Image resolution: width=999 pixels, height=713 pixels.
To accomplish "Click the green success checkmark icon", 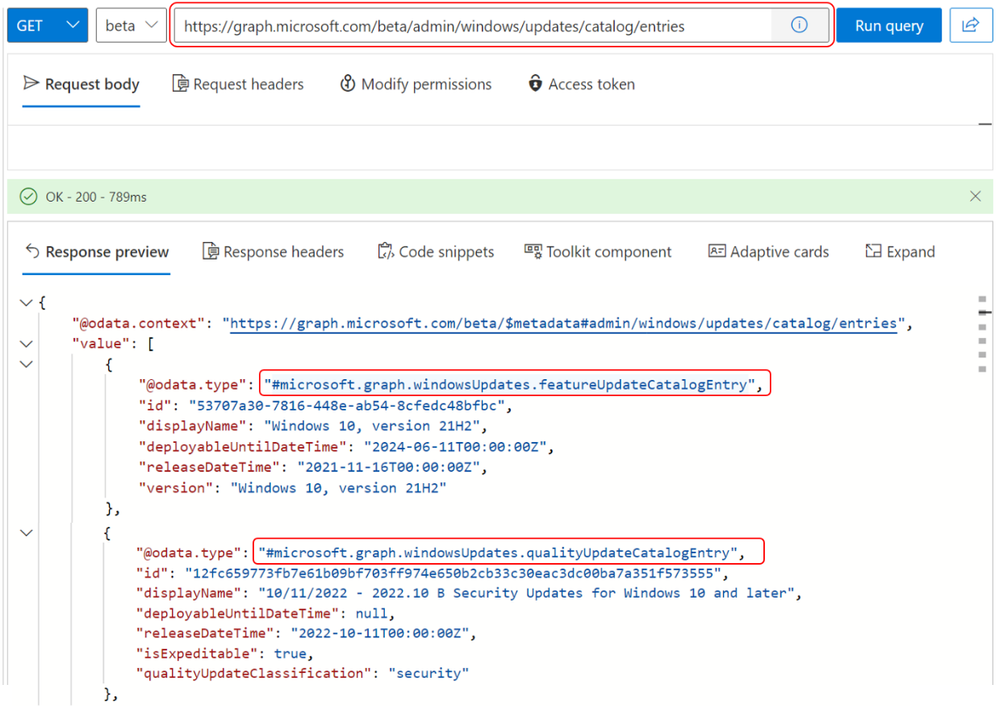I will tap(28, 196).
